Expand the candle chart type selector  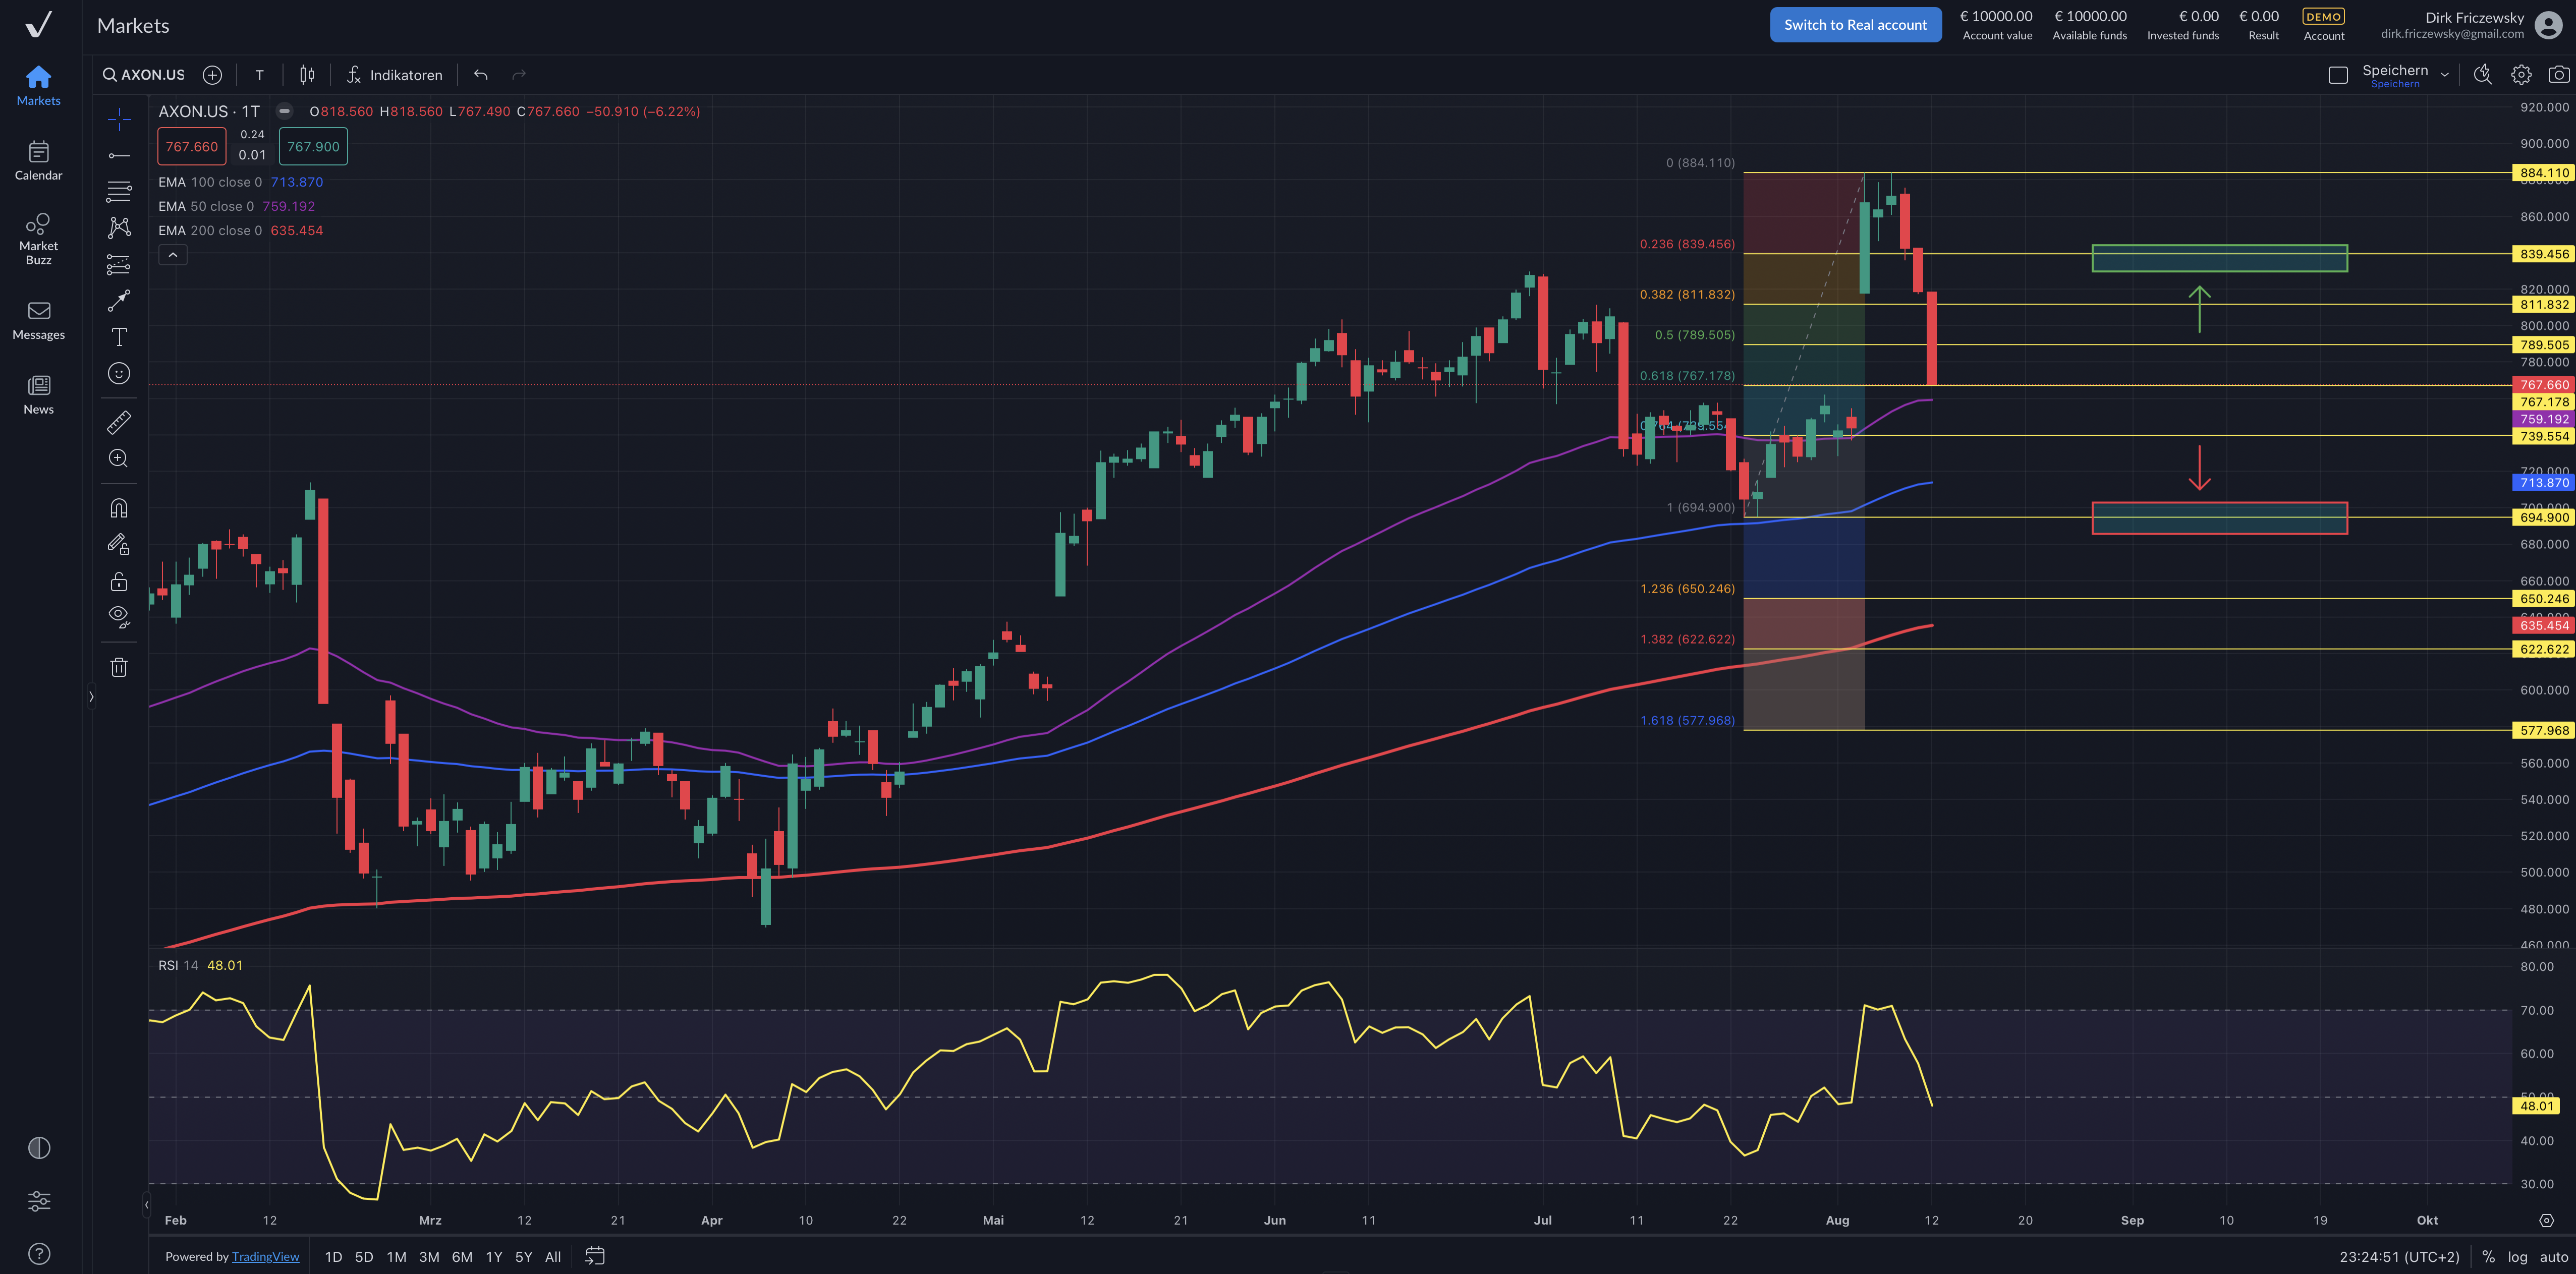pos(306,74)
